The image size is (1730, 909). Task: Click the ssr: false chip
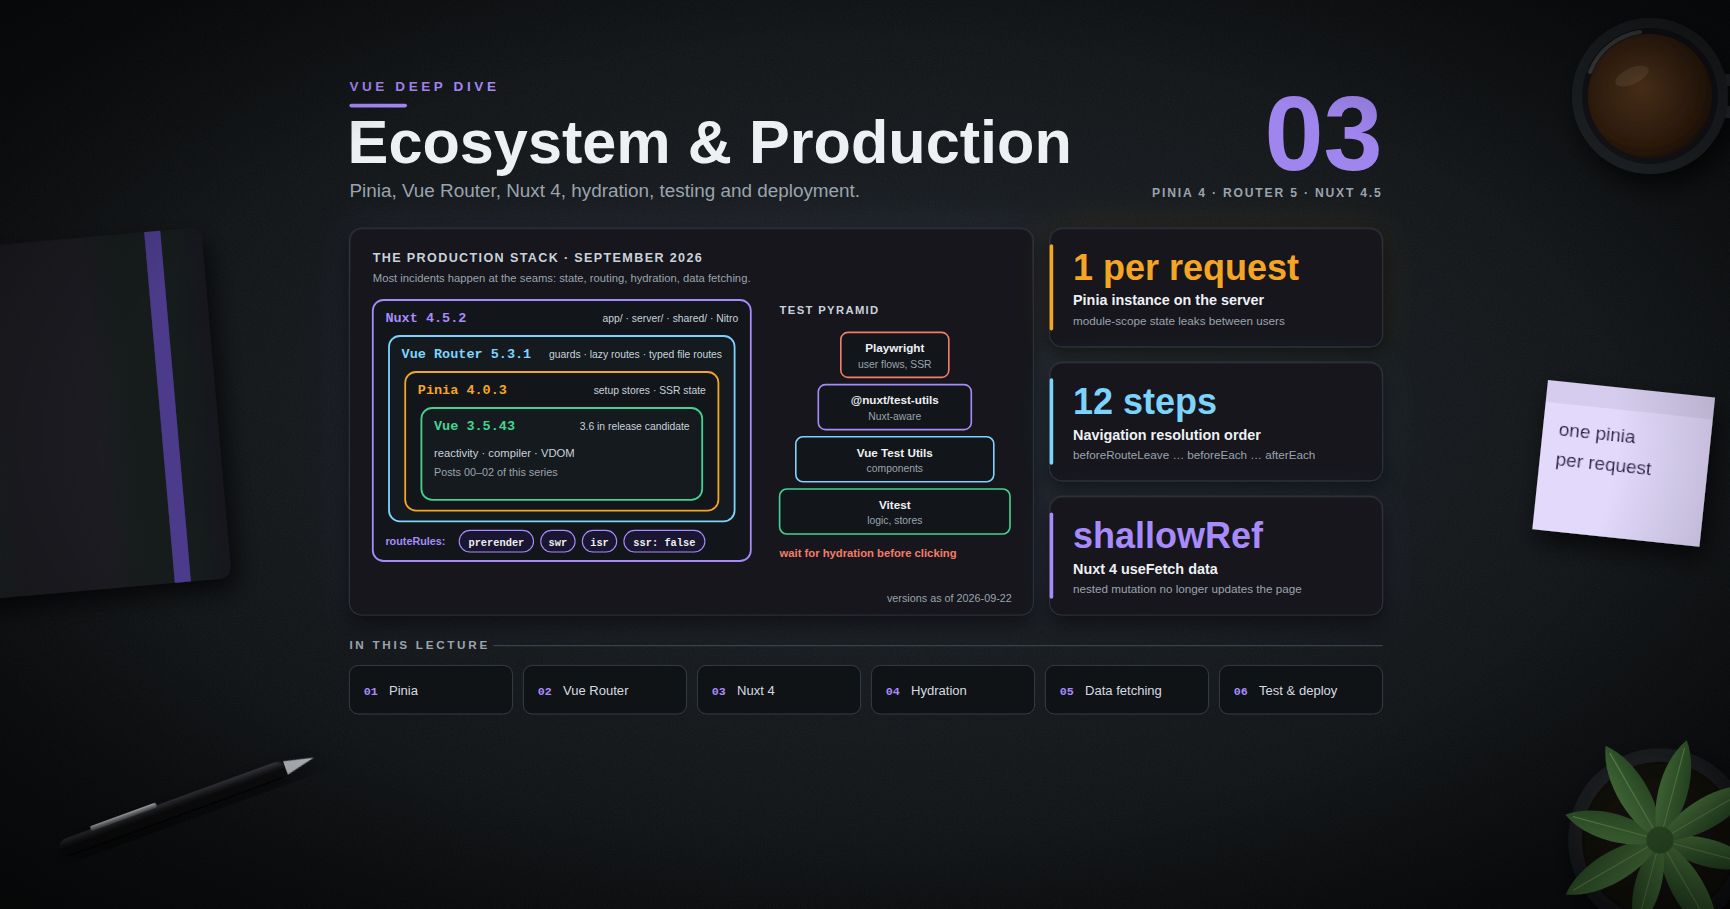coord(664,542)
